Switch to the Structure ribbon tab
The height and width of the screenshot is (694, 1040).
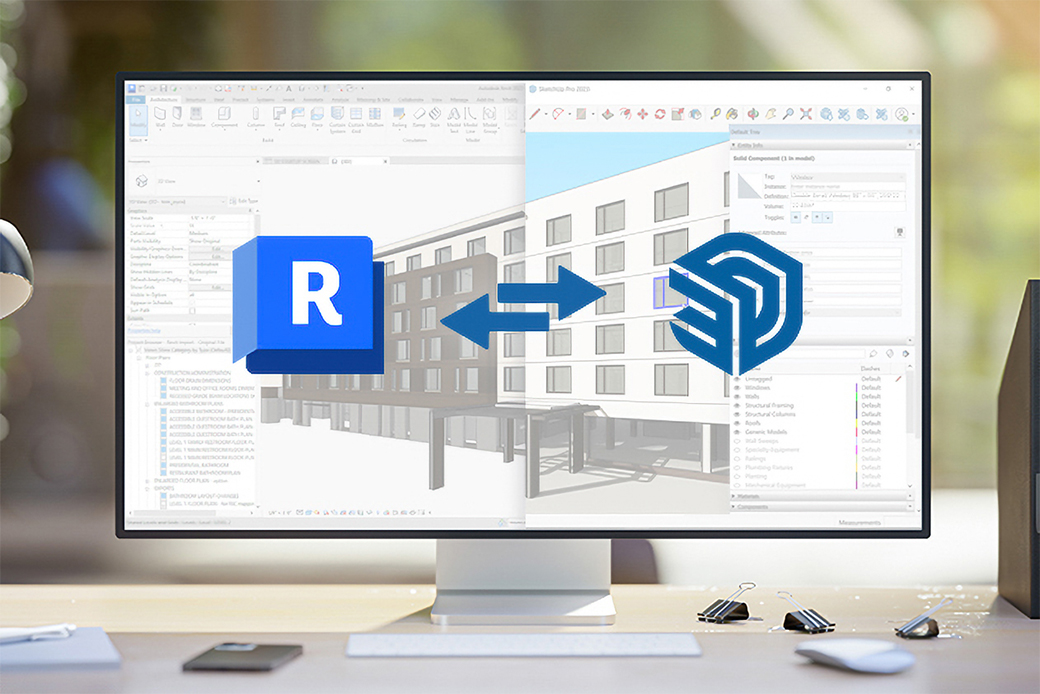pos(196,100)
